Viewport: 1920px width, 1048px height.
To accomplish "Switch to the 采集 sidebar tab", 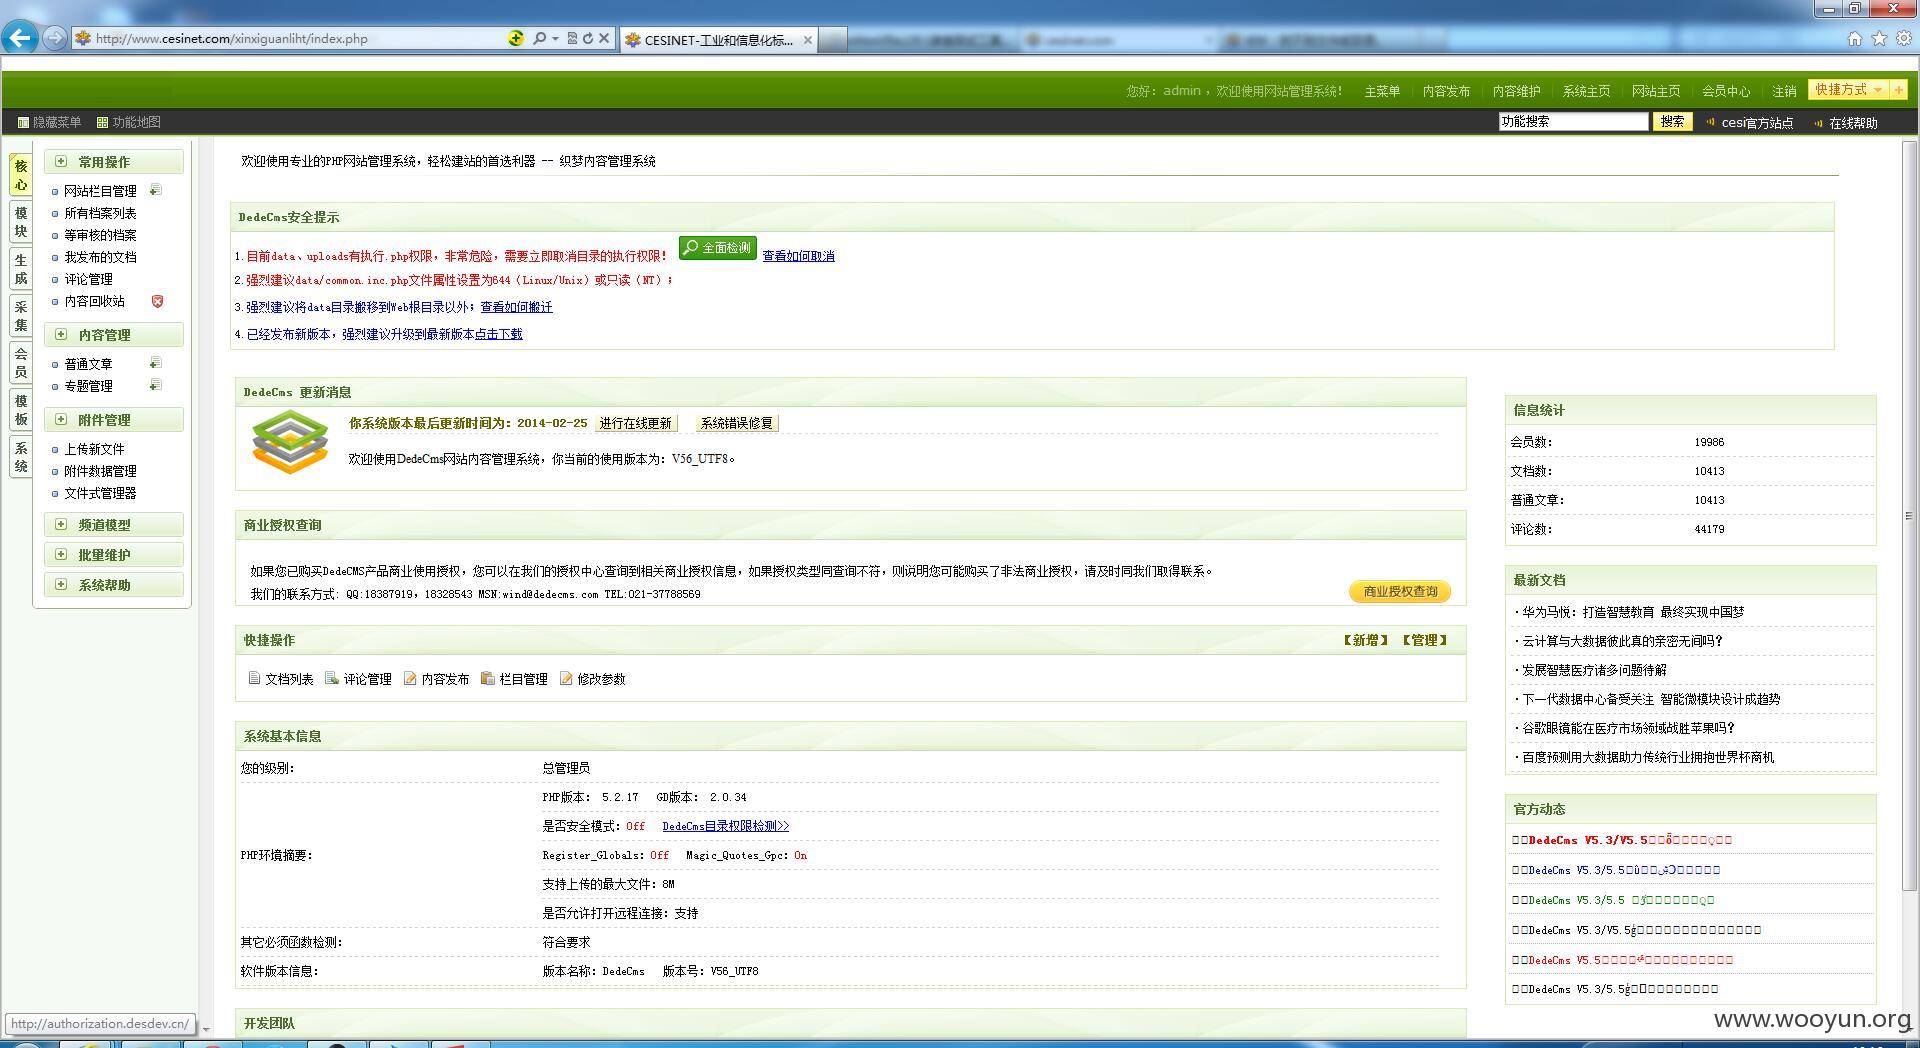I will [x=21, y=316].
